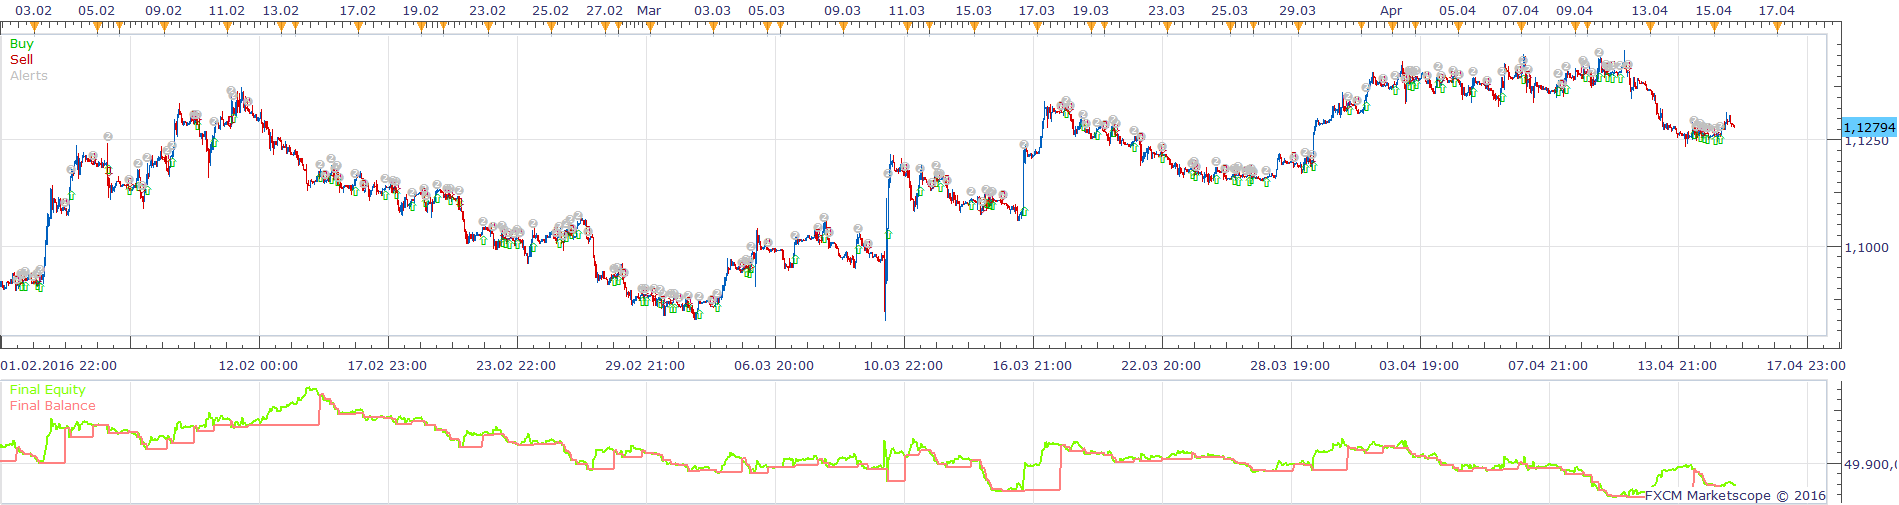The width and height of the screenshot is (1899, 505).
Task: Click the 01.02.2016 22:00 time label
Action: tap(59, 366)
